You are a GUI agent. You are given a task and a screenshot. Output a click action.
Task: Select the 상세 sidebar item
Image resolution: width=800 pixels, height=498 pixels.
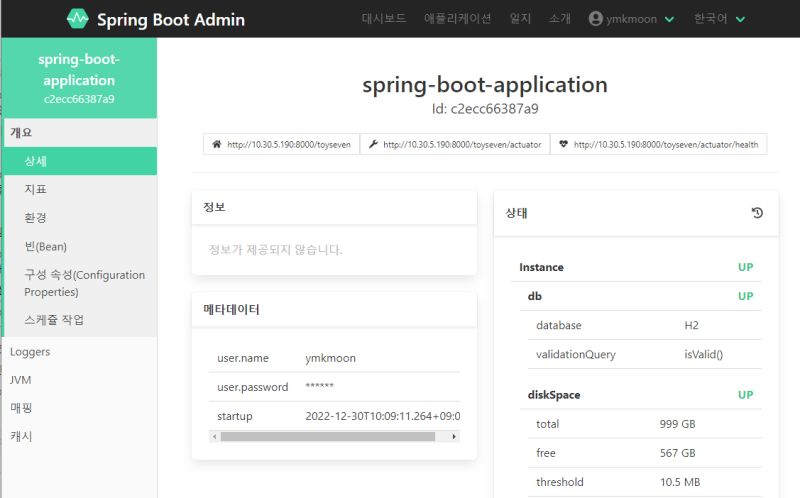[80, 161]
